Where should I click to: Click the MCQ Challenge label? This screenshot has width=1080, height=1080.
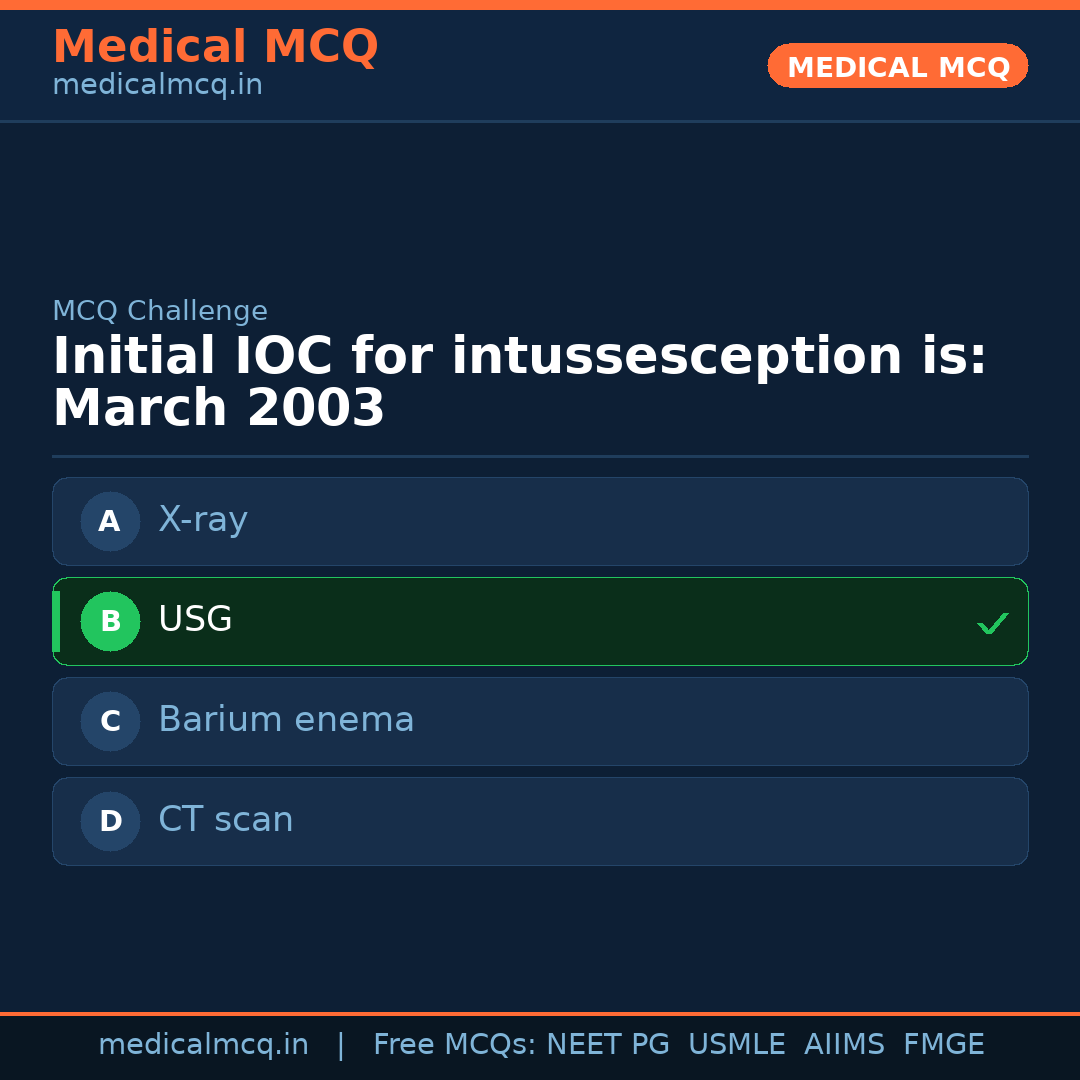(x=160, y=311)
